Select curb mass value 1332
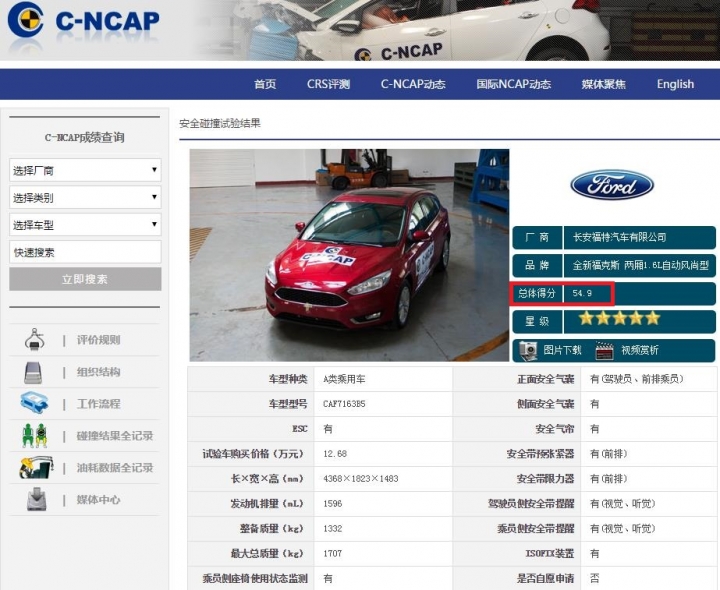720x590 pixels. tap(332, 528)
